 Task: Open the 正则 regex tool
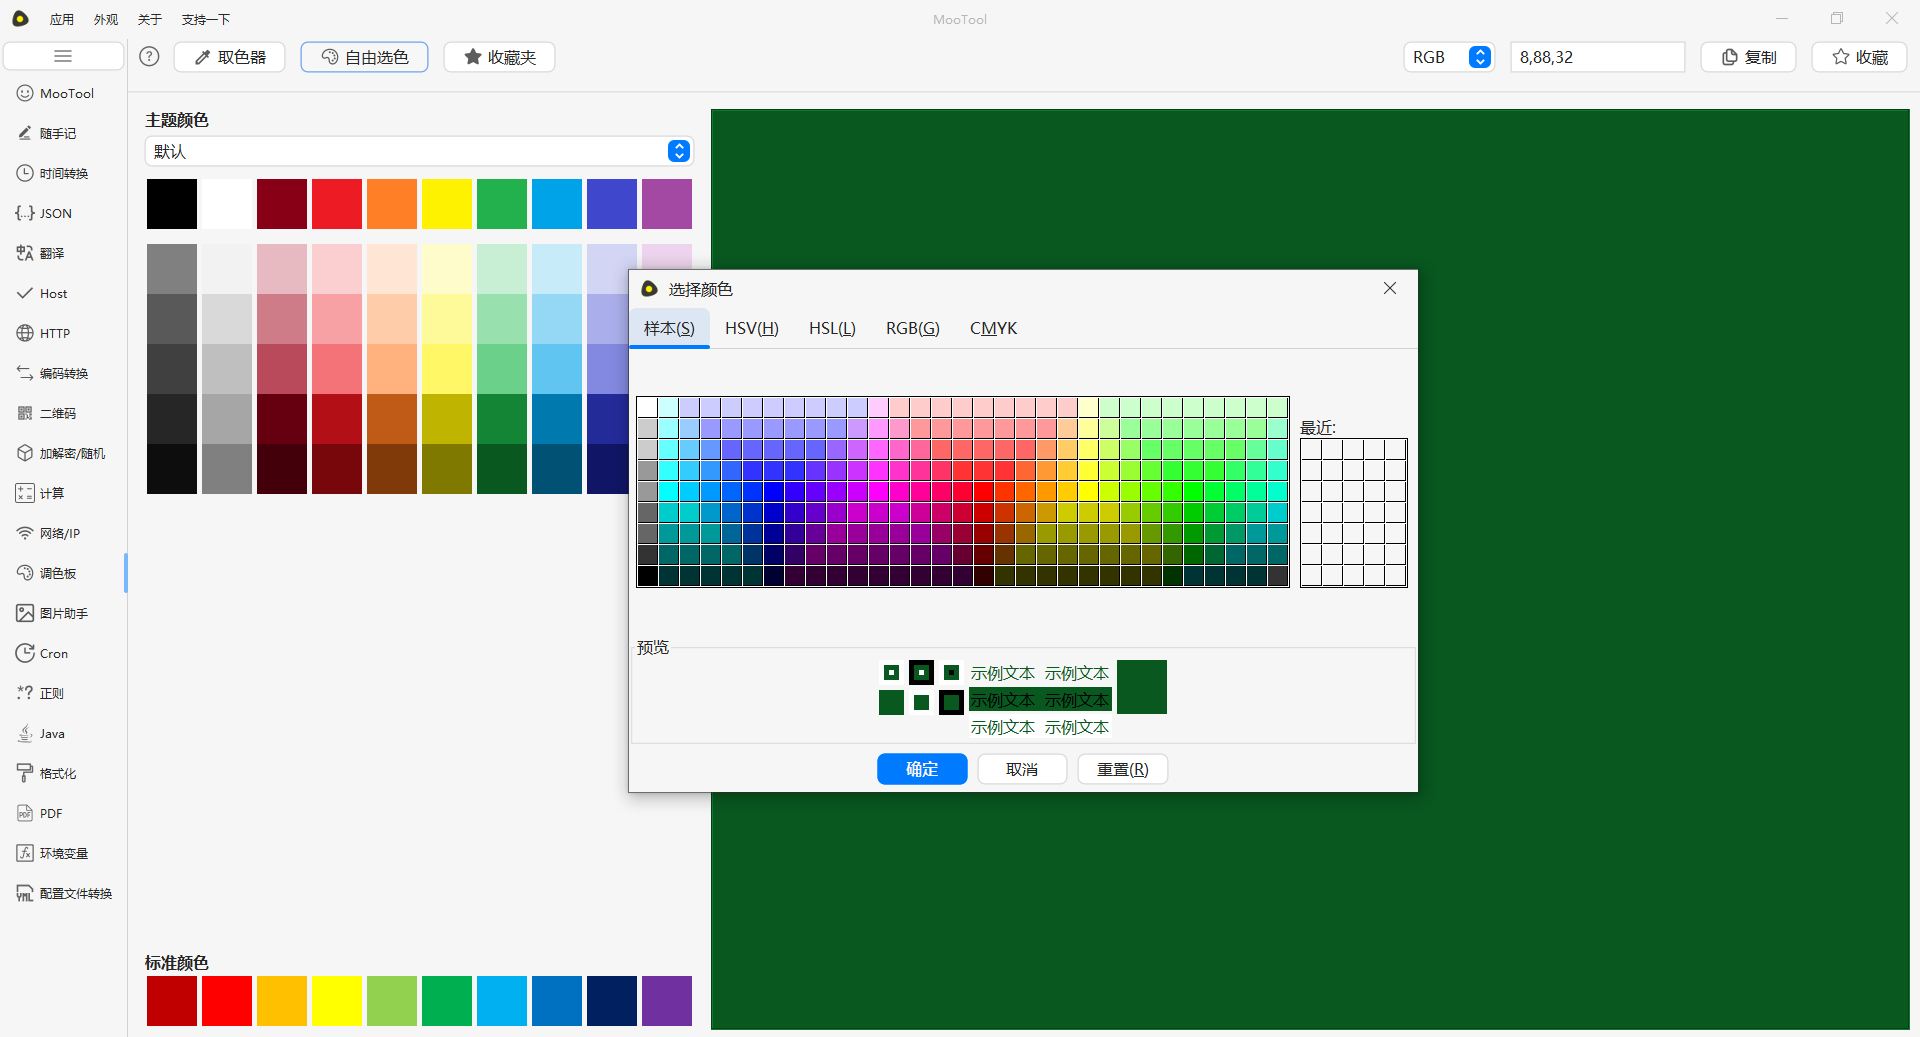click(x=51, y=693)
